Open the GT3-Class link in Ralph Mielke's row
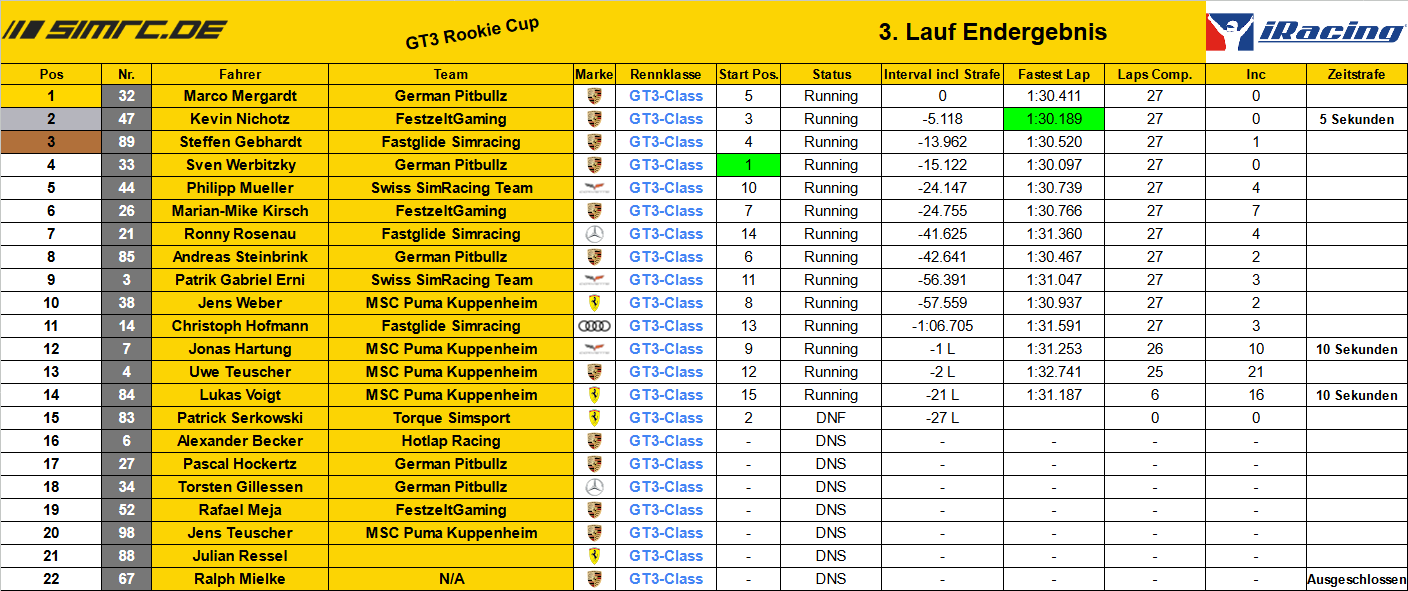1408x591 pixels. point(666,579)
